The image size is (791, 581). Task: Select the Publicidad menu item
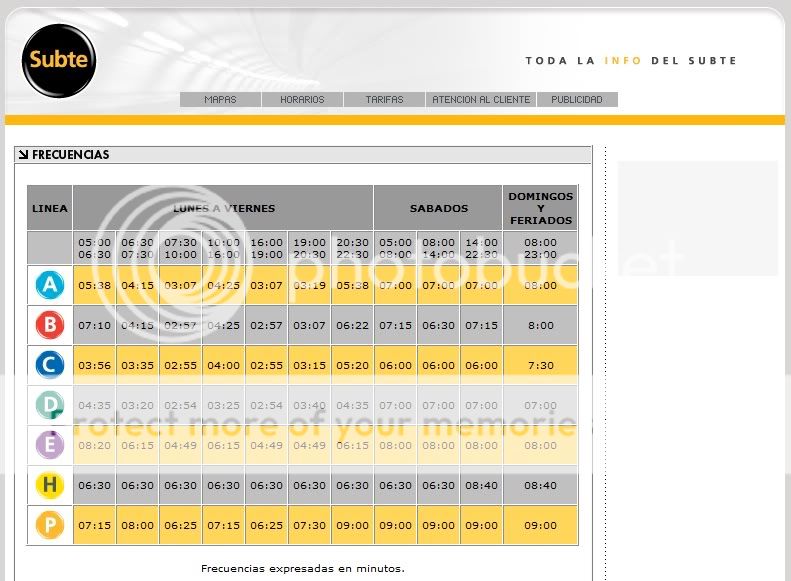coord(577,100)
